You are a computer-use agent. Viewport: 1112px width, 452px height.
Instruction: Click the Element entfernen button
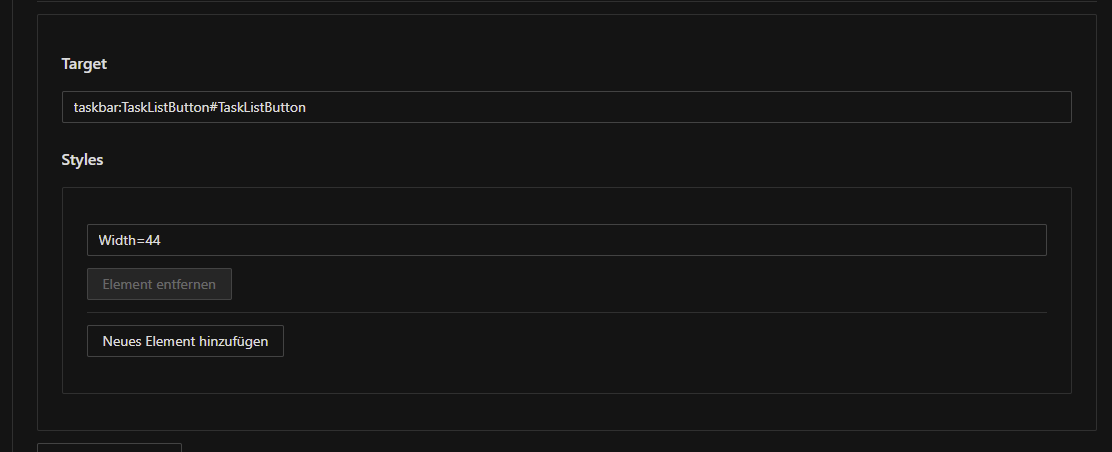[159, 284]
